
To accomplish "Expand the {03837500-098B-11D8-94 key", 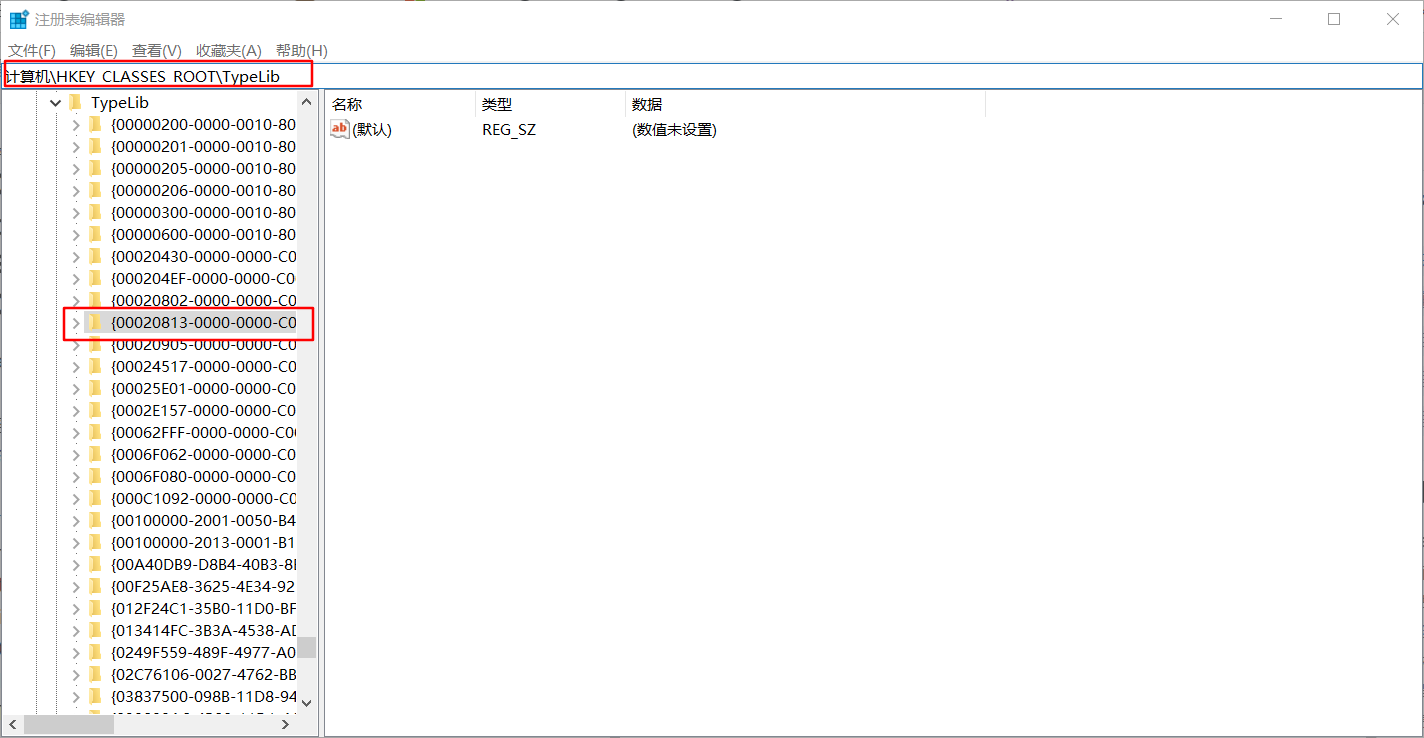I will (76, 696).
